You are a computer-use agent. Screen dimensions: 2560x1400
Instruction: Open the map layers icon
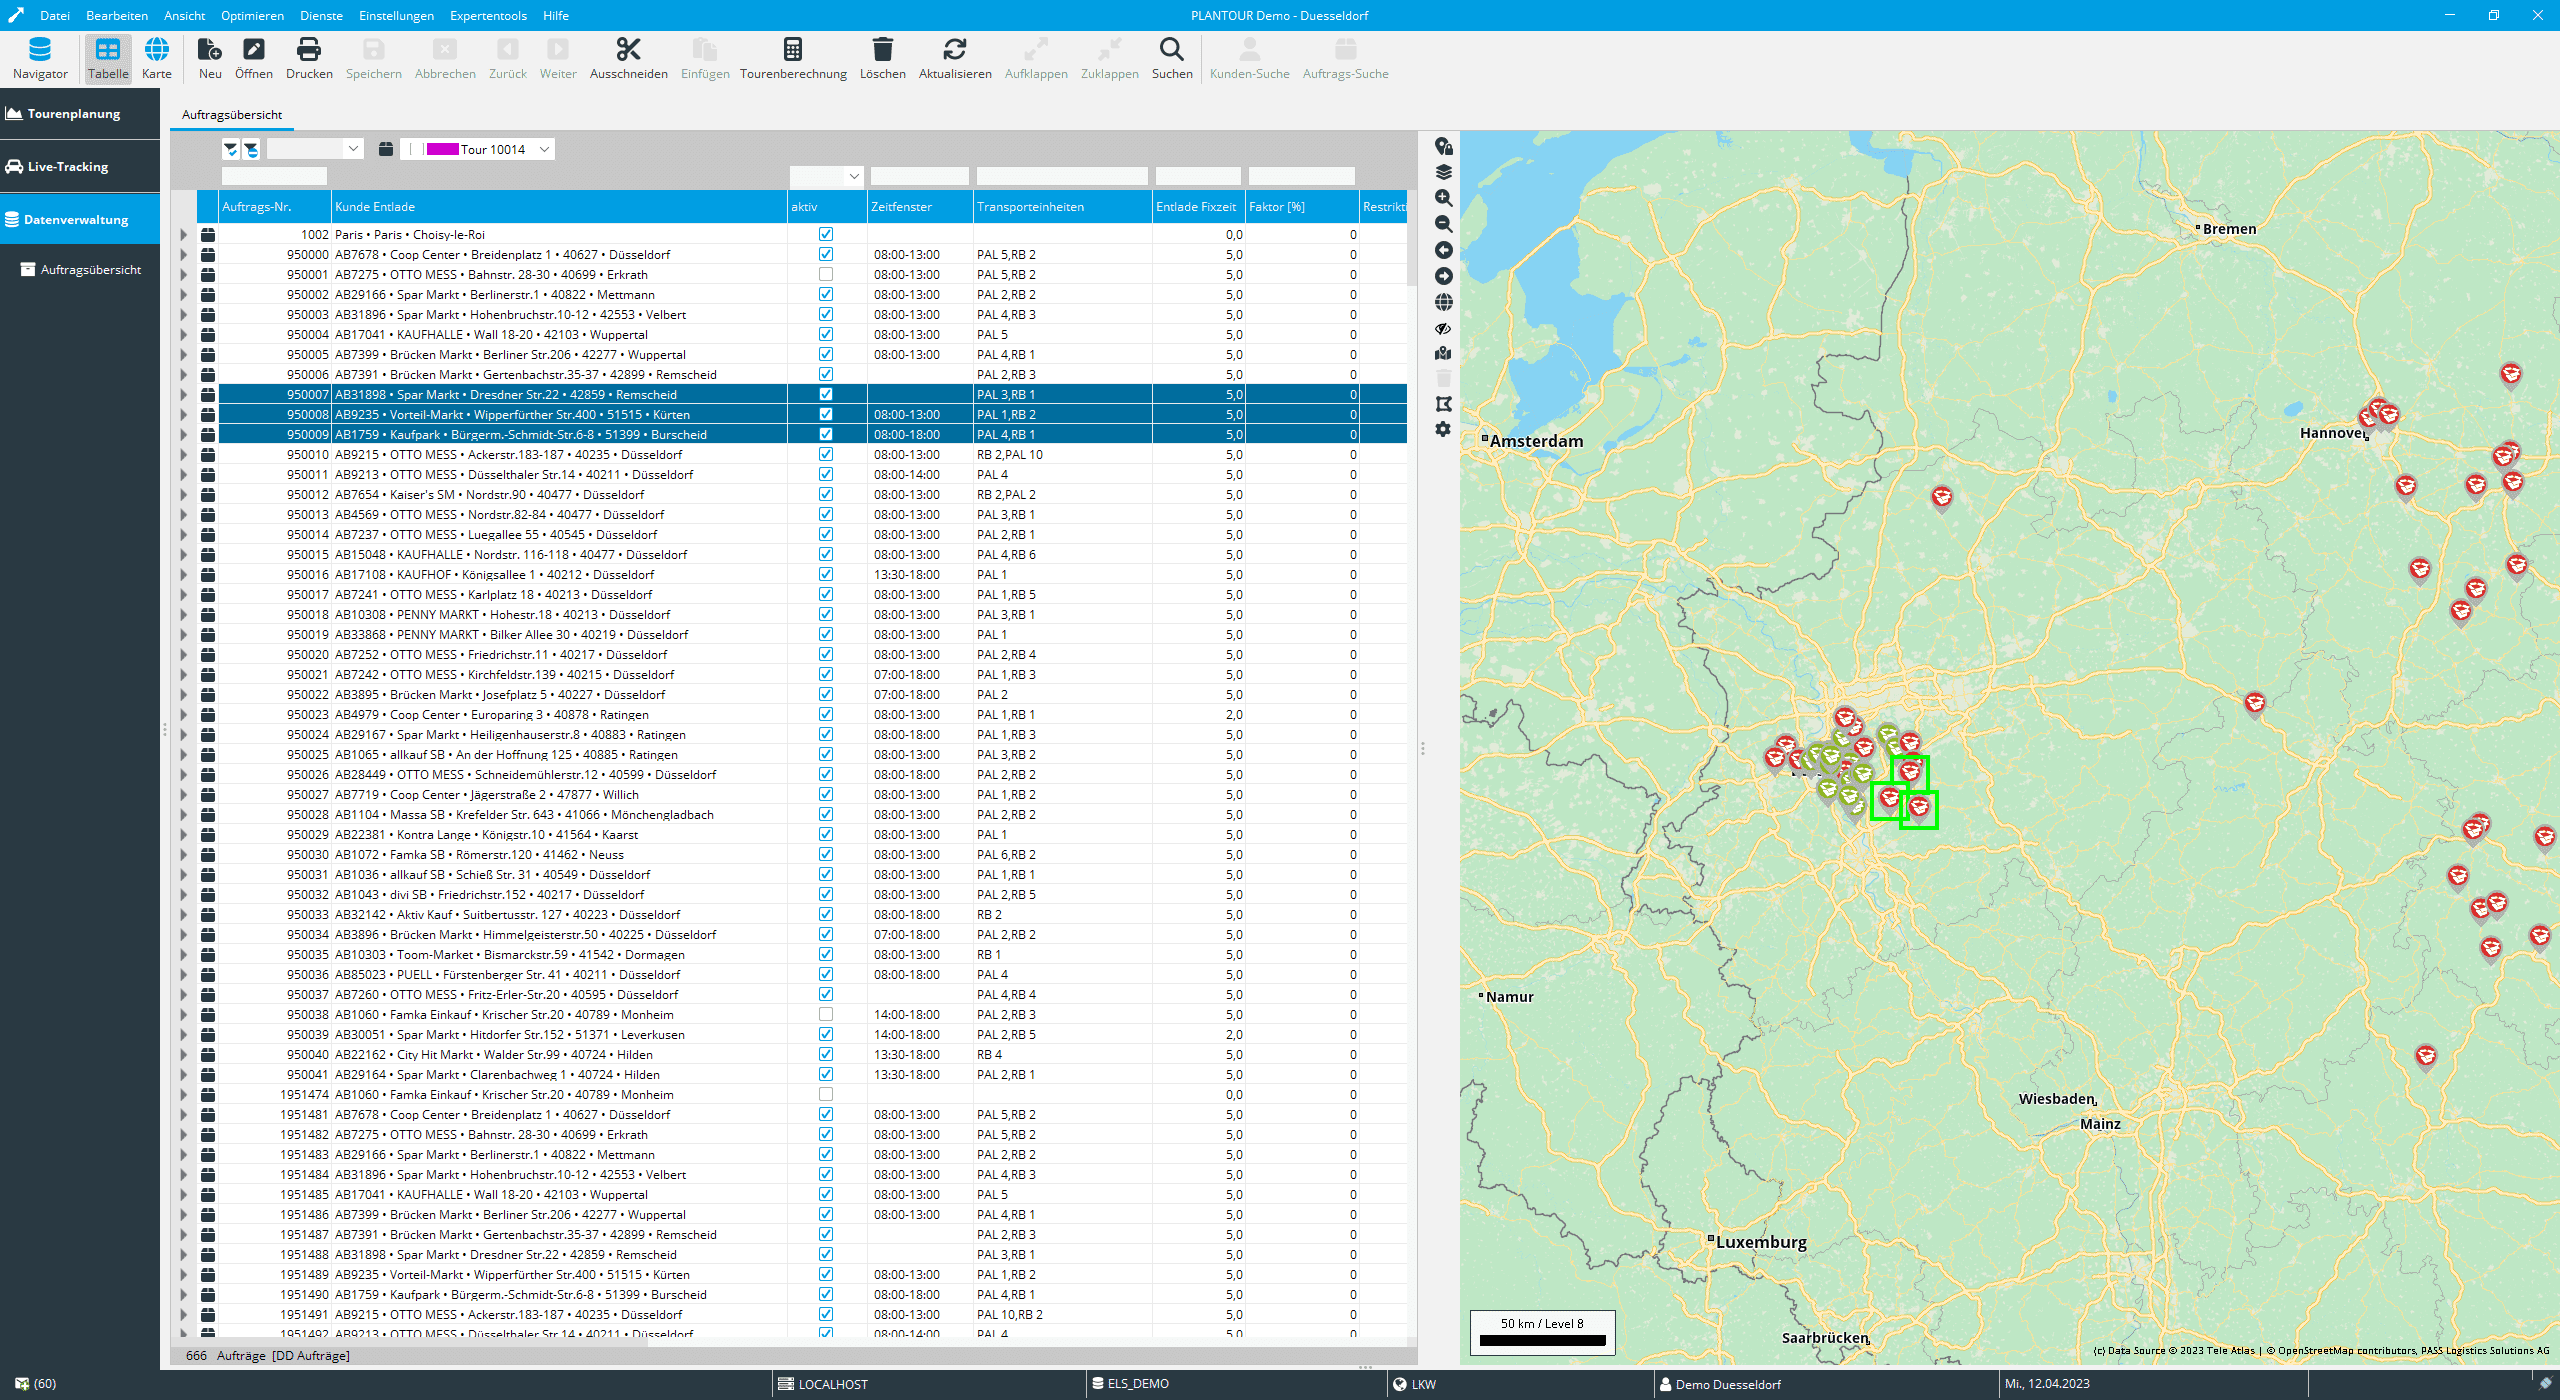pos(1443,172)
